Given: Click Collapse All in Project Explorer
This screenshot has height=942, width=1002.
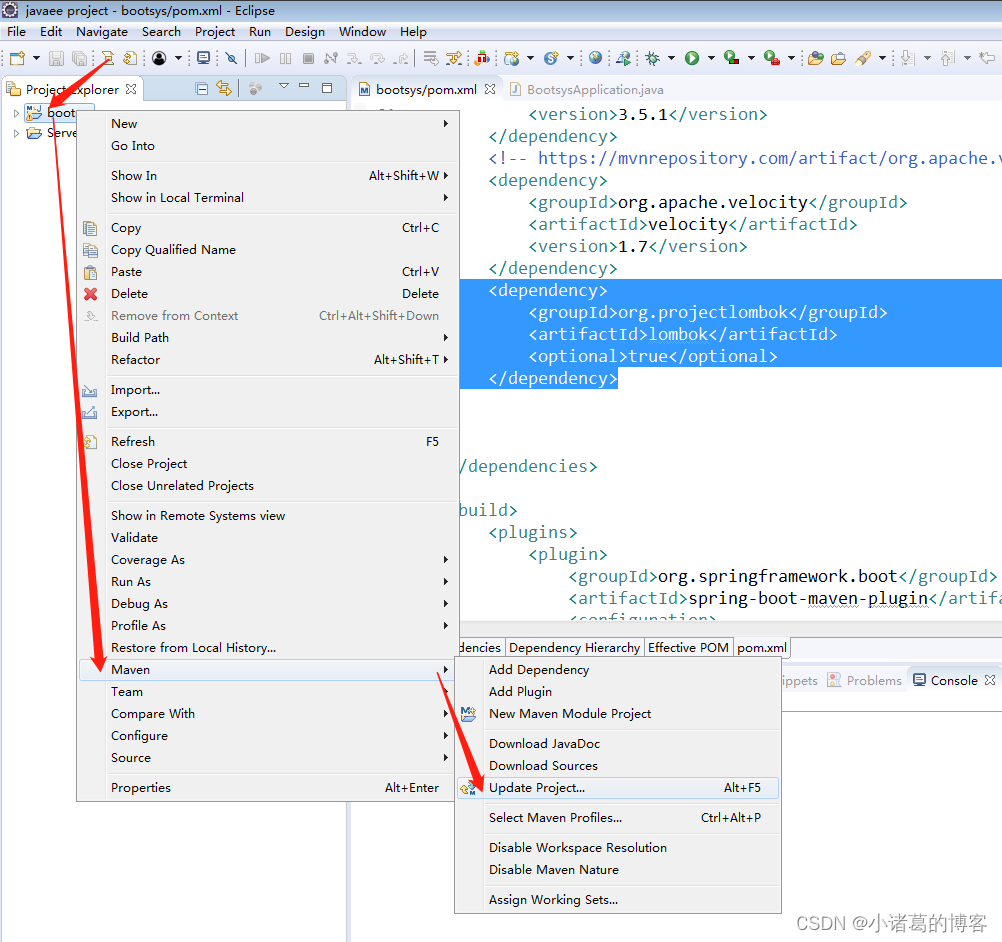Looking at the screenshot, I should [x=201, y=89].
